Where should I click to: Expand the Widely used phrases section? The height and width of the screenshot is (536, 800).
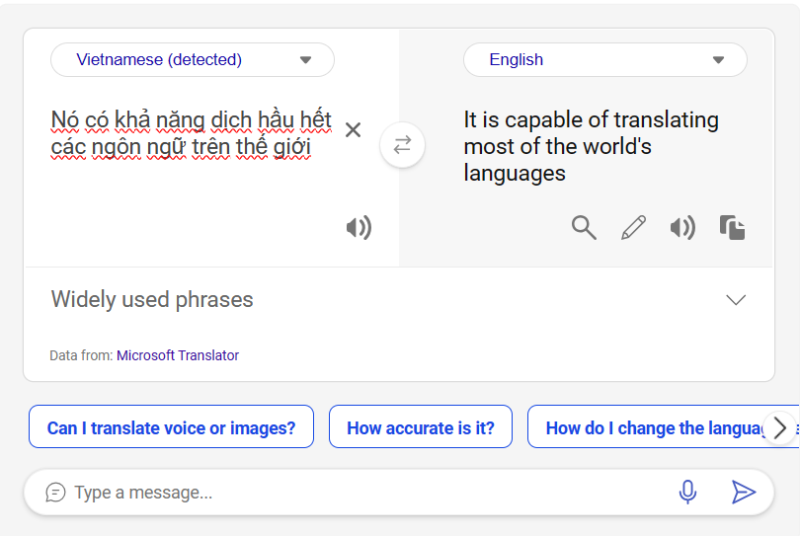[736, 300]
